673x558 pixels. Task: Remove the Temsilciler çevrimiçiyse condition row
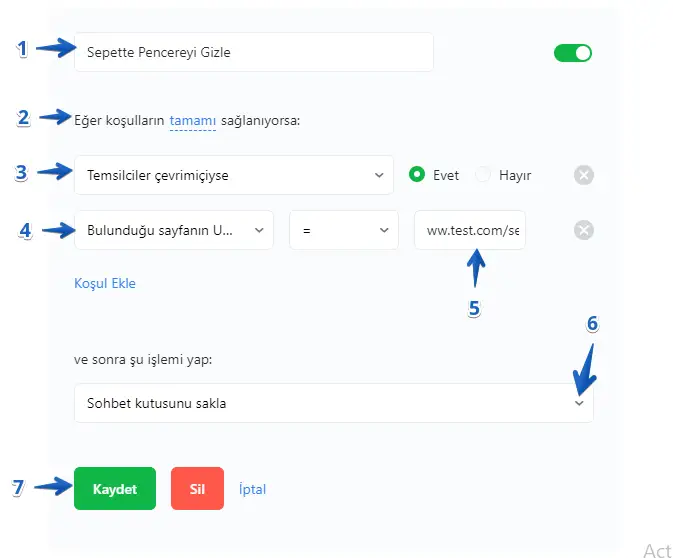tap(584, 175)
